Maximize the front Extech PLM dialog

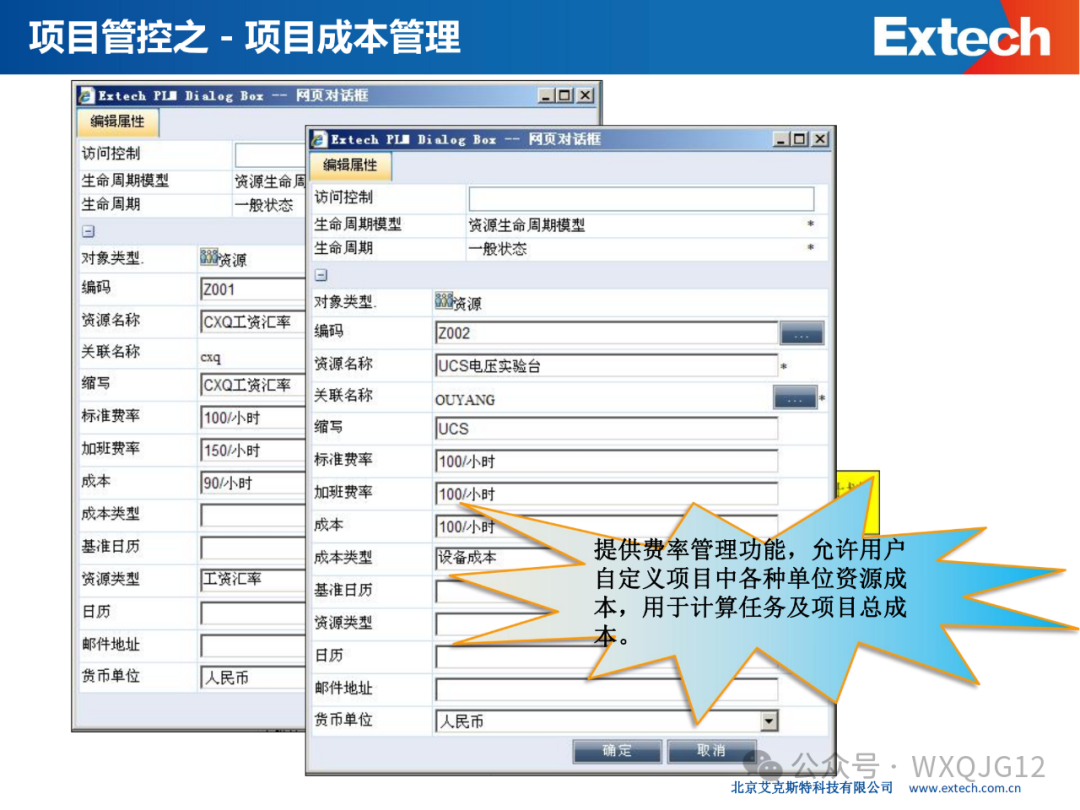coord(799,139)
